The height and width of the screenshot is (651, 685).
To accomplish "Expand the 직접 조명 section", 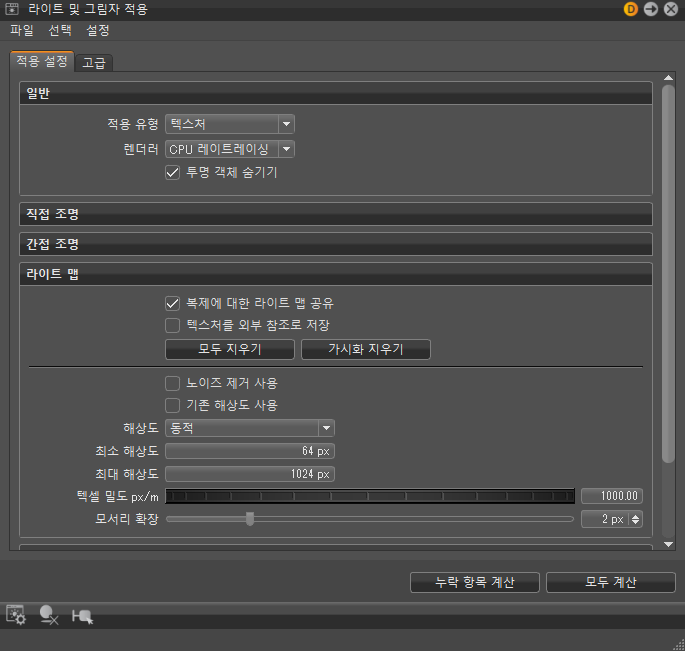I will (x=336, y=214).
